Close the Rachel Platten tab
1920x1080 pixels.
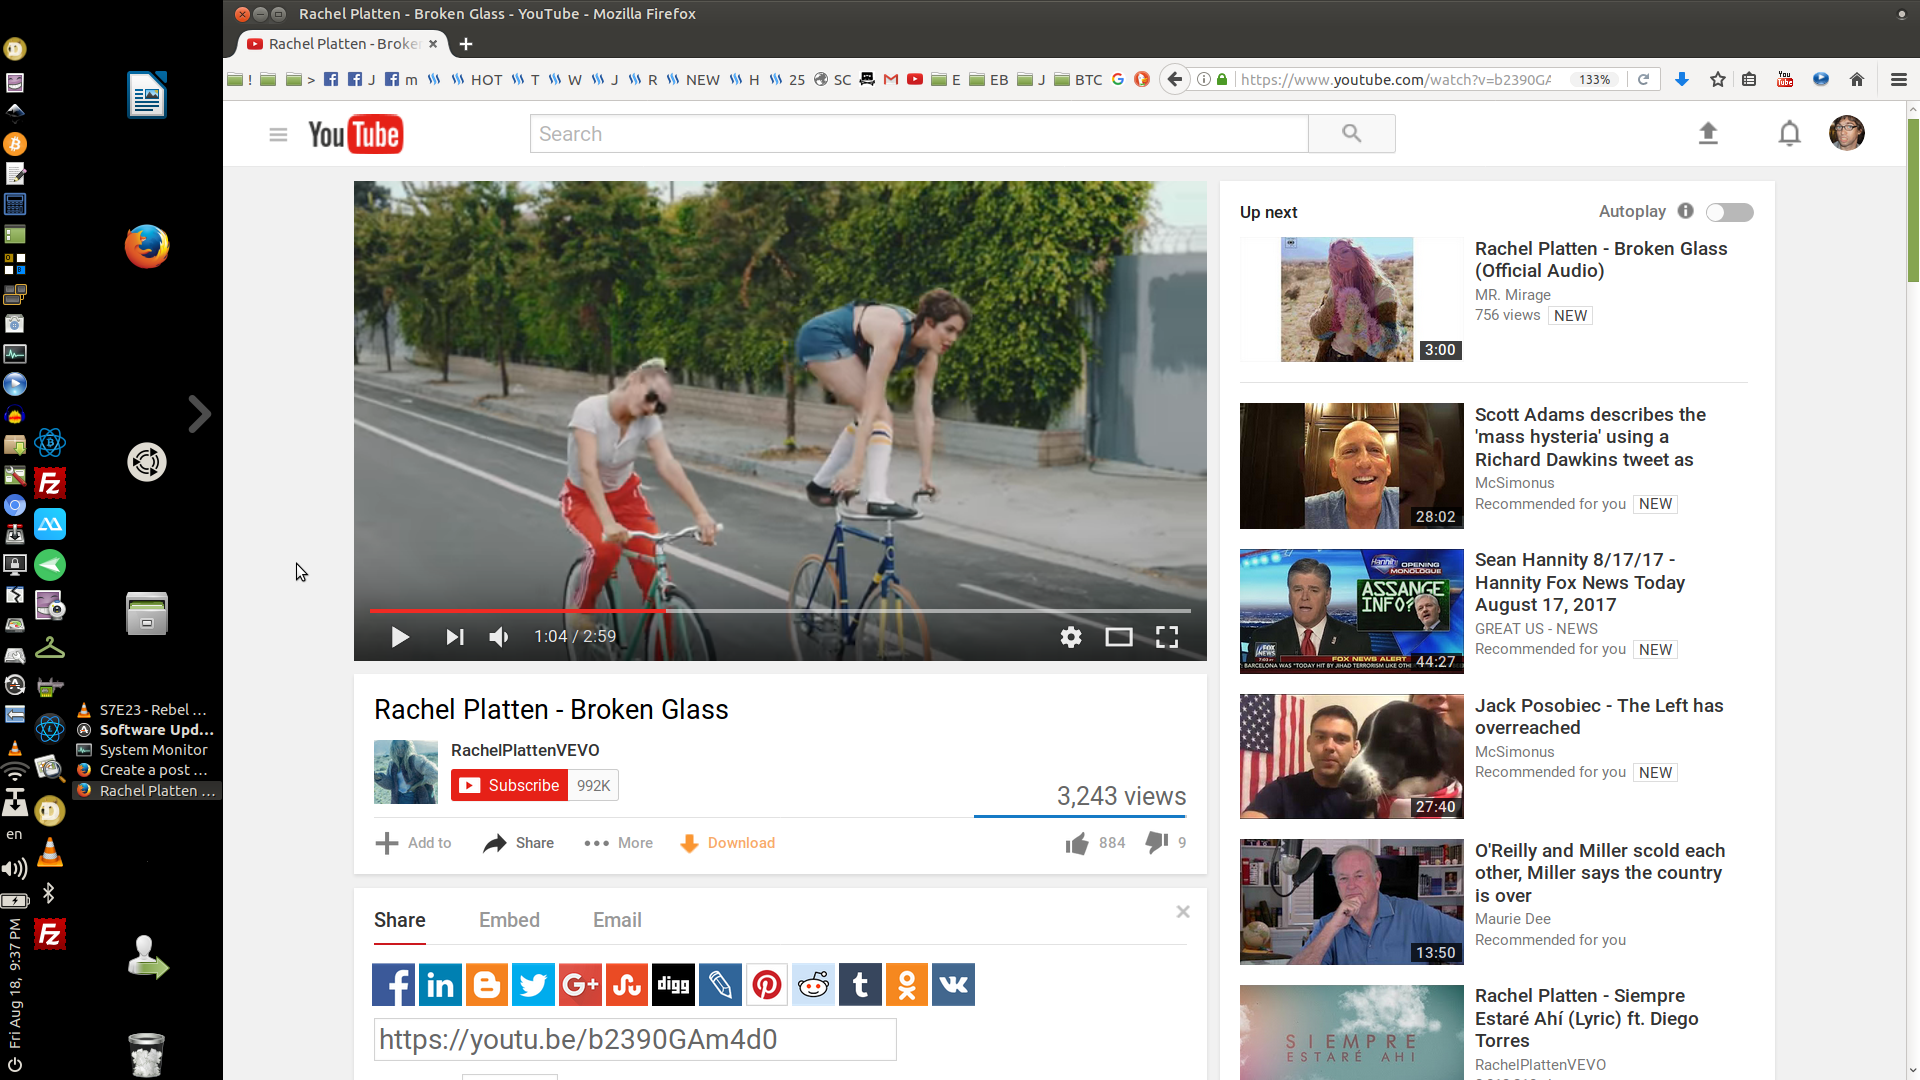pos(433,44)
